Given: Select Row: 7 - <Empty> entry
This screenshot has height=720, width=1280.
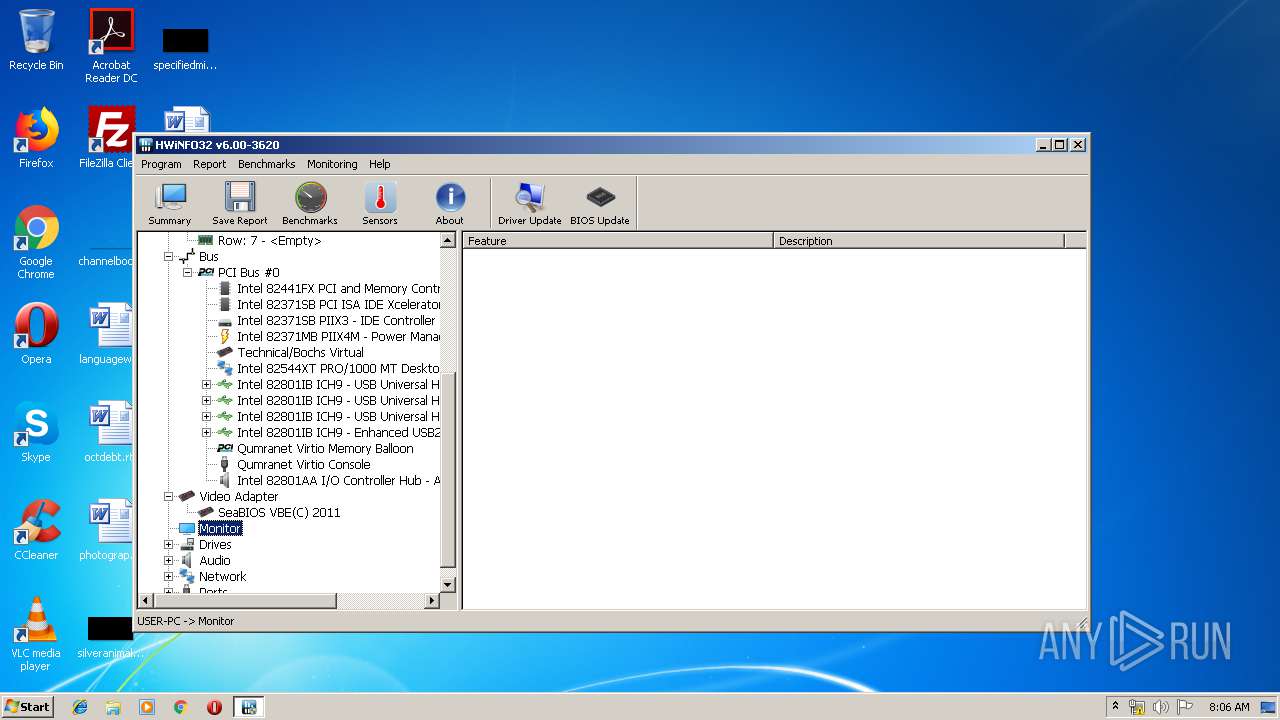Looking at the screenshot, I should pos(269,241).
